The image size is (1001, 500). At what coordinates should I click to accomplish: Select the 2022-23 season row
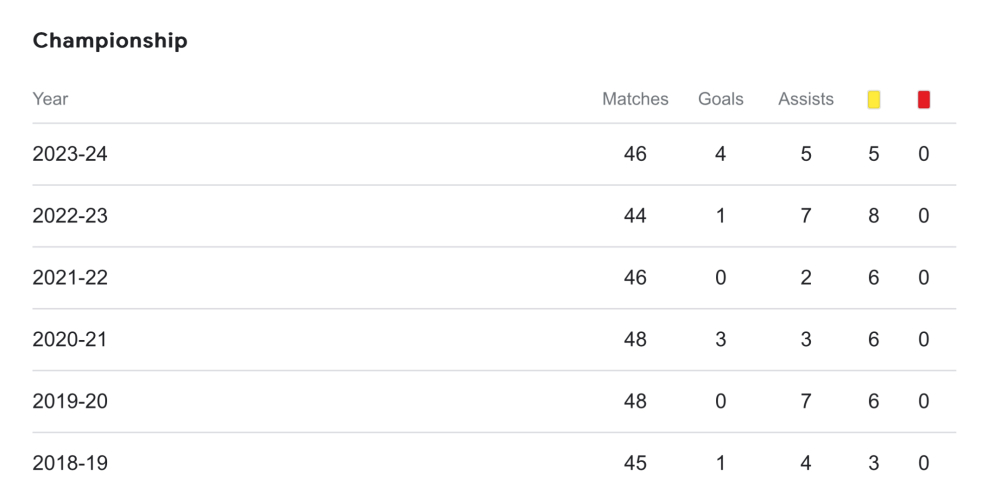tap(70, 216)
